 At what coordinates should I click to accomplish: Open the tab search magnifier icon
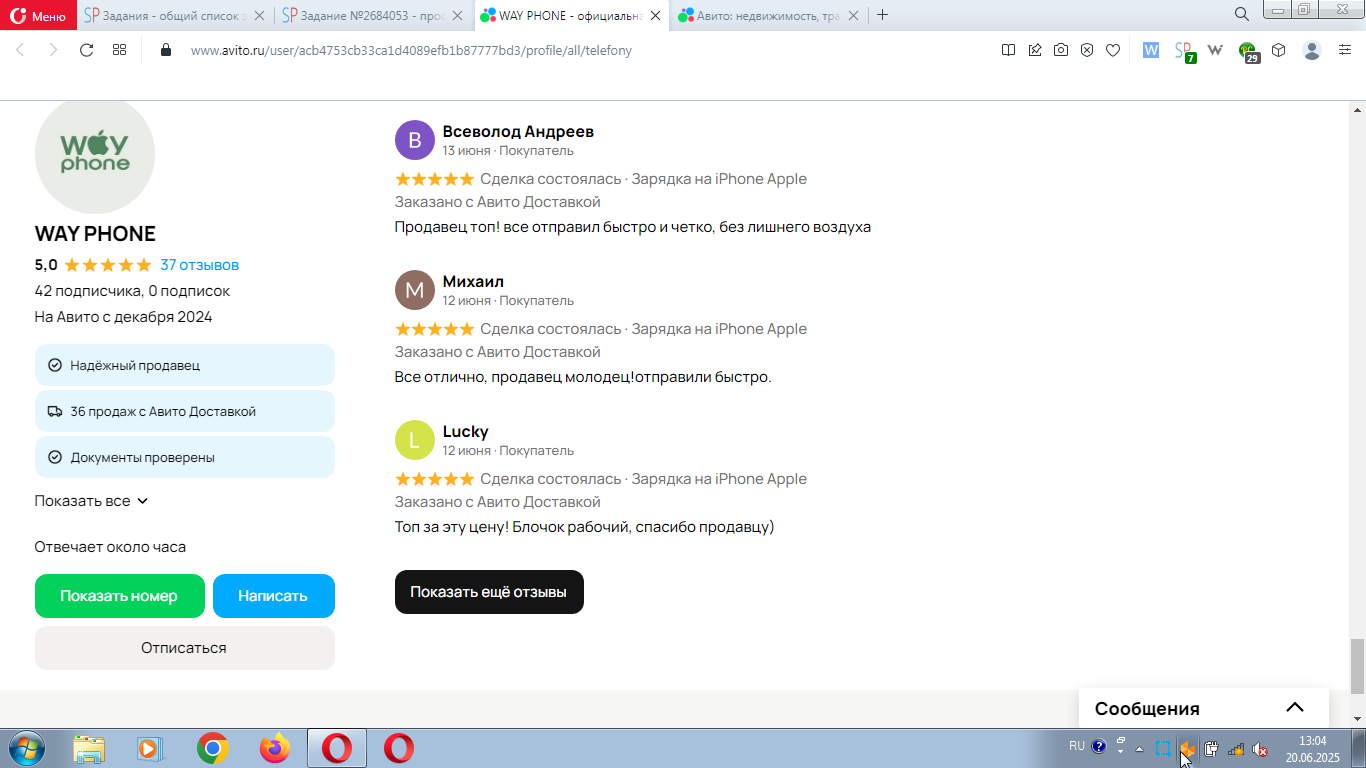(1241, 14)
